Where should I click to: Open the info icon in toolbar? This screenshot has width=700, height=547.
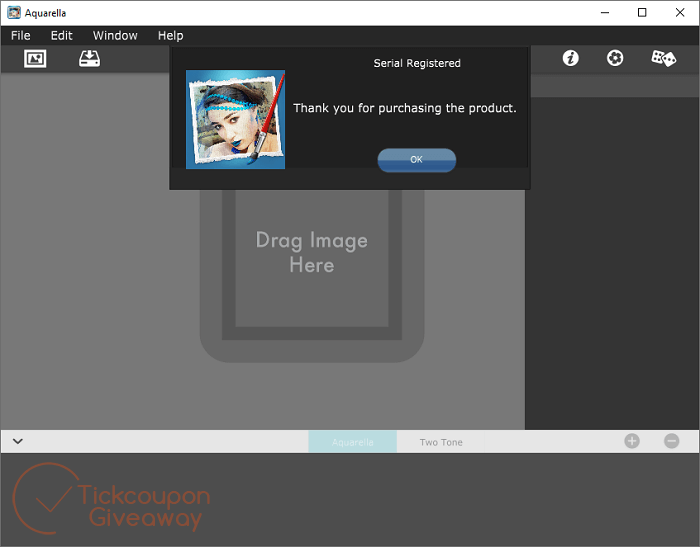coord(571,58)
